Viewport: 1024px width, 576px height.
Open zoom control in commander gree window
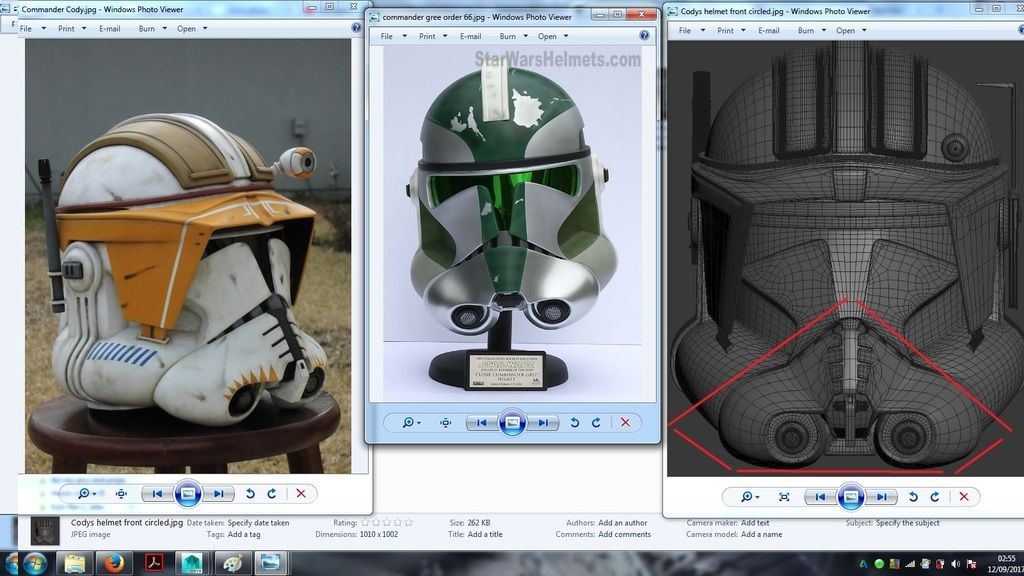[411, 423]
